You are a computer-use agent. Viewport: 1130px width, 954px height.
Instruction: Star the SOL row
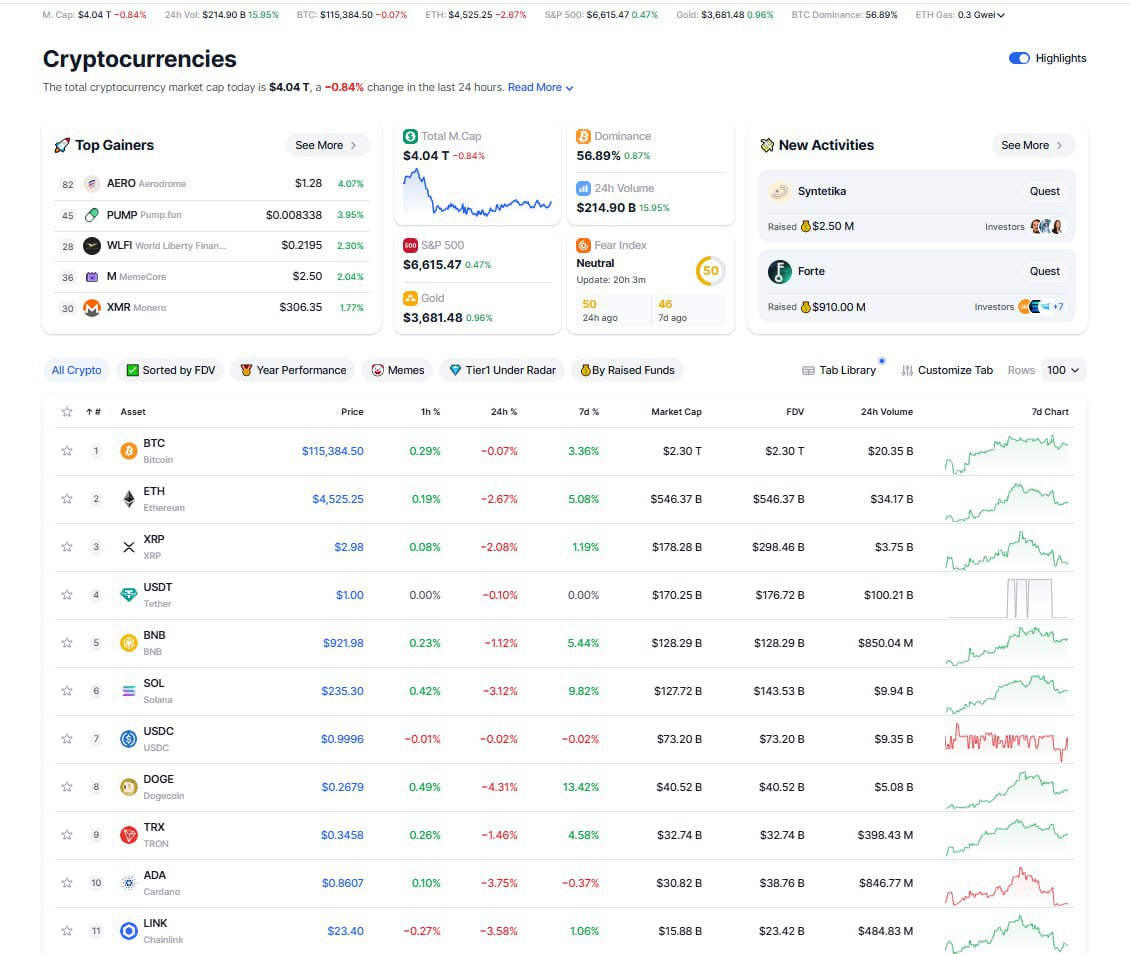pos(67,691)
